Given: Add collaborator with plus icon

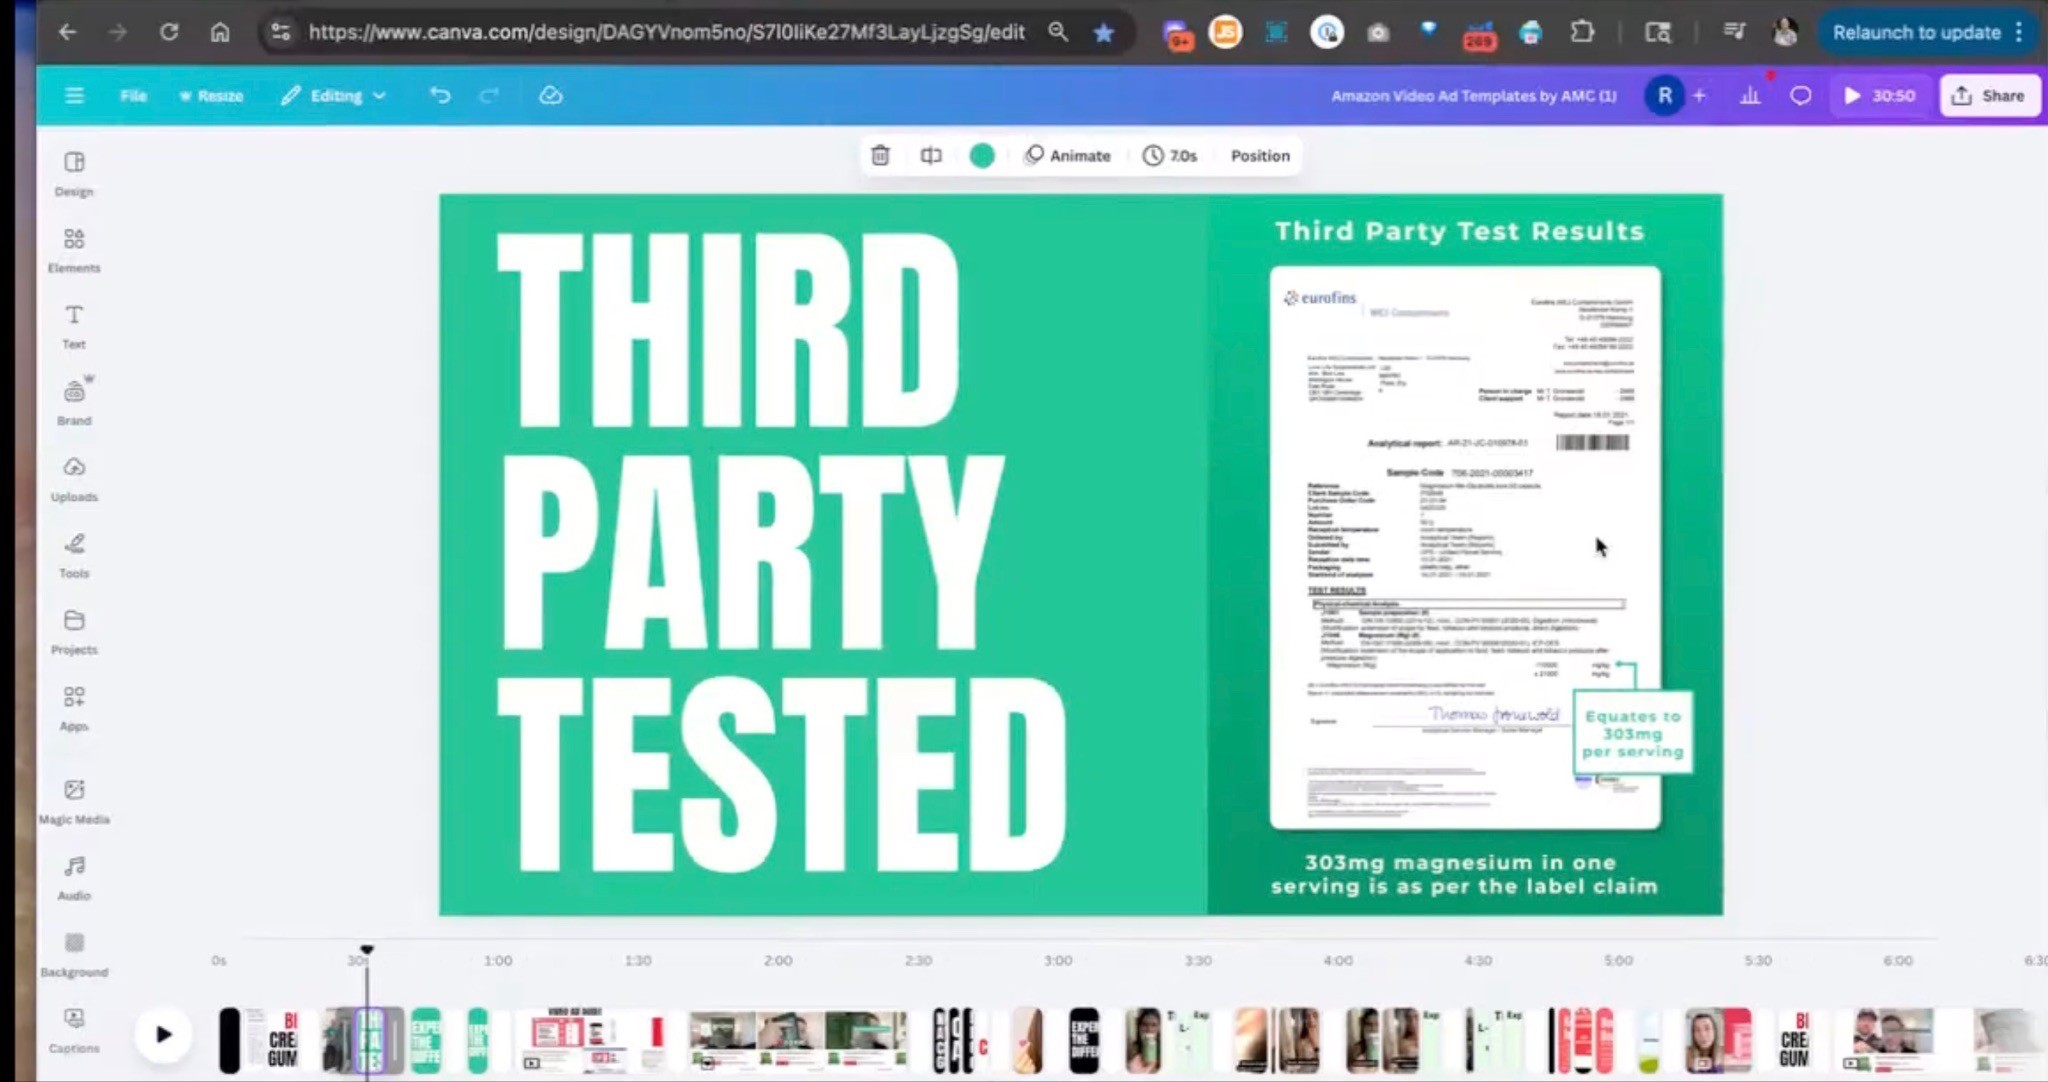Looking at the screenshot, I should click(x=1699, y=95).
